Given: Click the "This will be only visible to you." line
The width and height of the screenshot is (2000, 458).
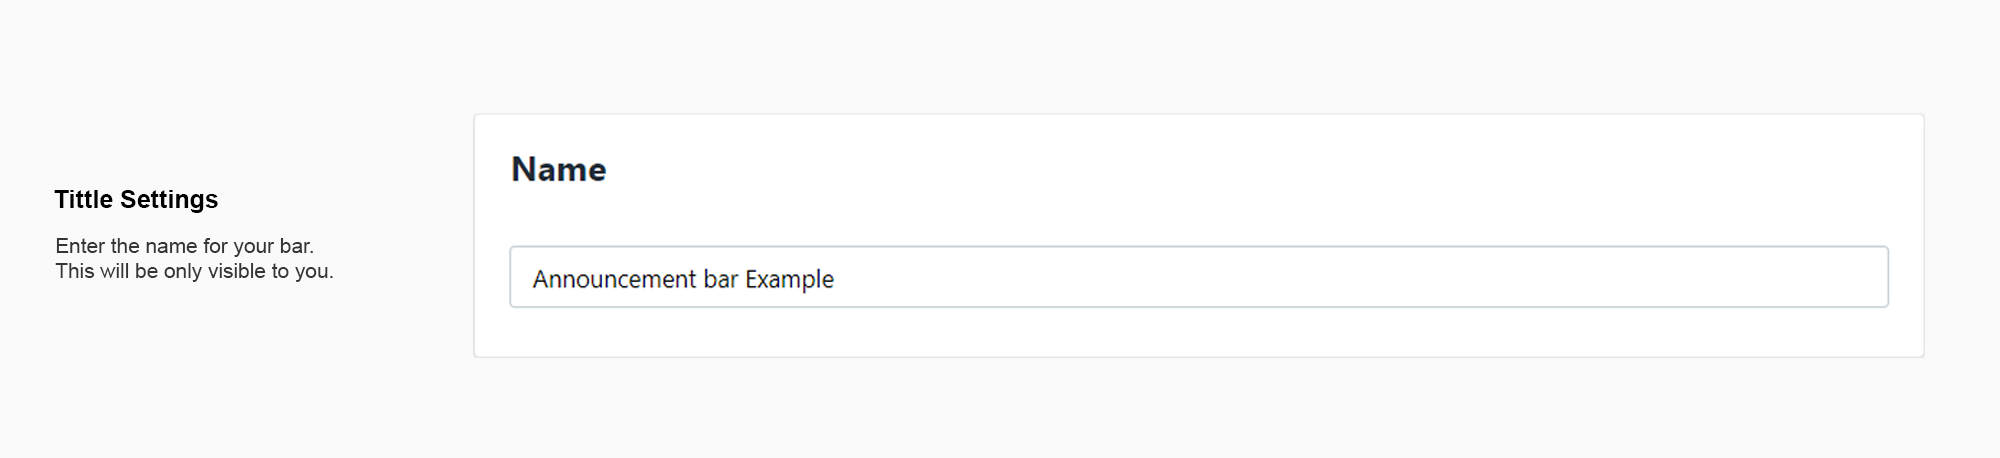Looking at the screenshot, I should coord(194,271).
